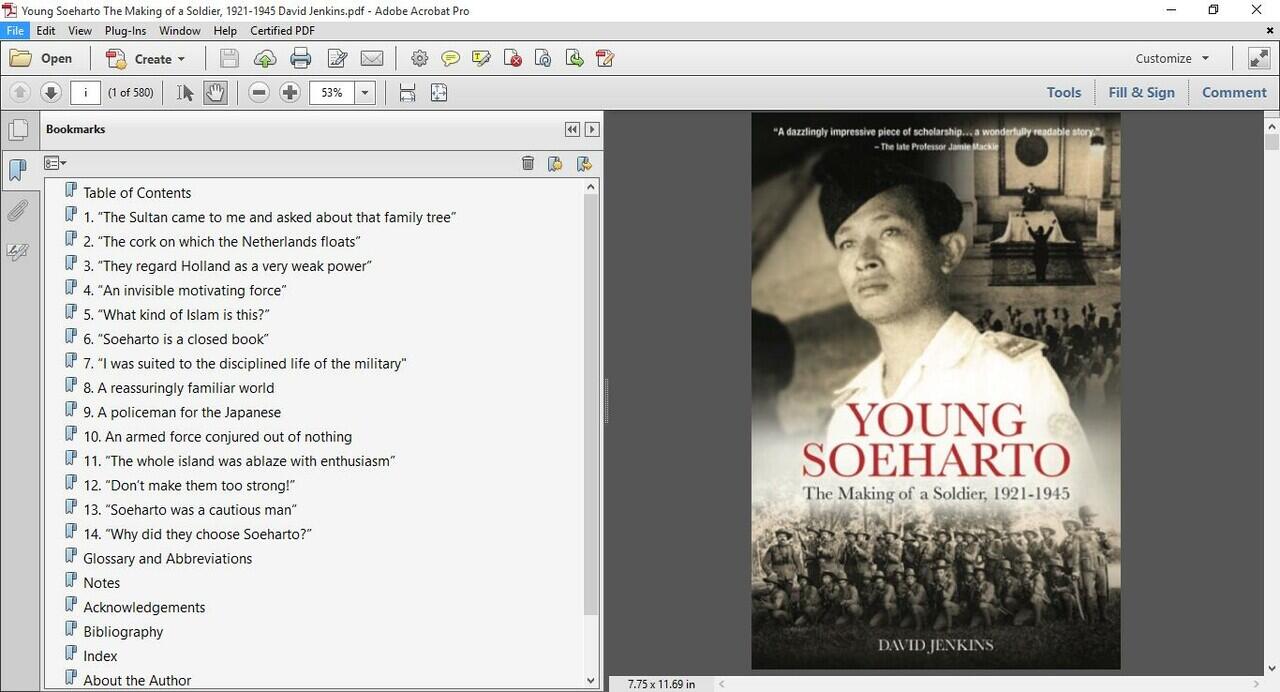Click the 53% zoom value field
This screenshot has height=692, width=1280.
(x=332, y=93)
